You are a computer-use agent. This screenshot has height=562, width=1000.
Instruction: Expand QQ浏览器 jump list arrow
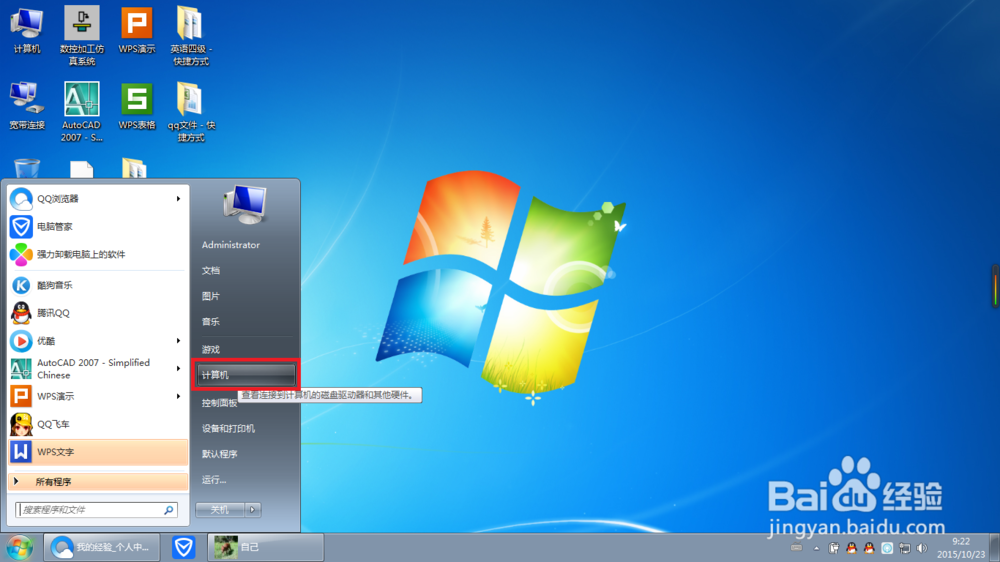179,199
